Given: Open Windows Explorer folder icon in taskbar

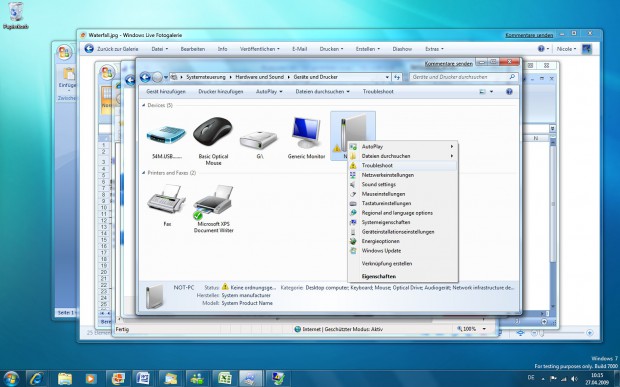Looking at the screenshot, I should click(65, 378).
